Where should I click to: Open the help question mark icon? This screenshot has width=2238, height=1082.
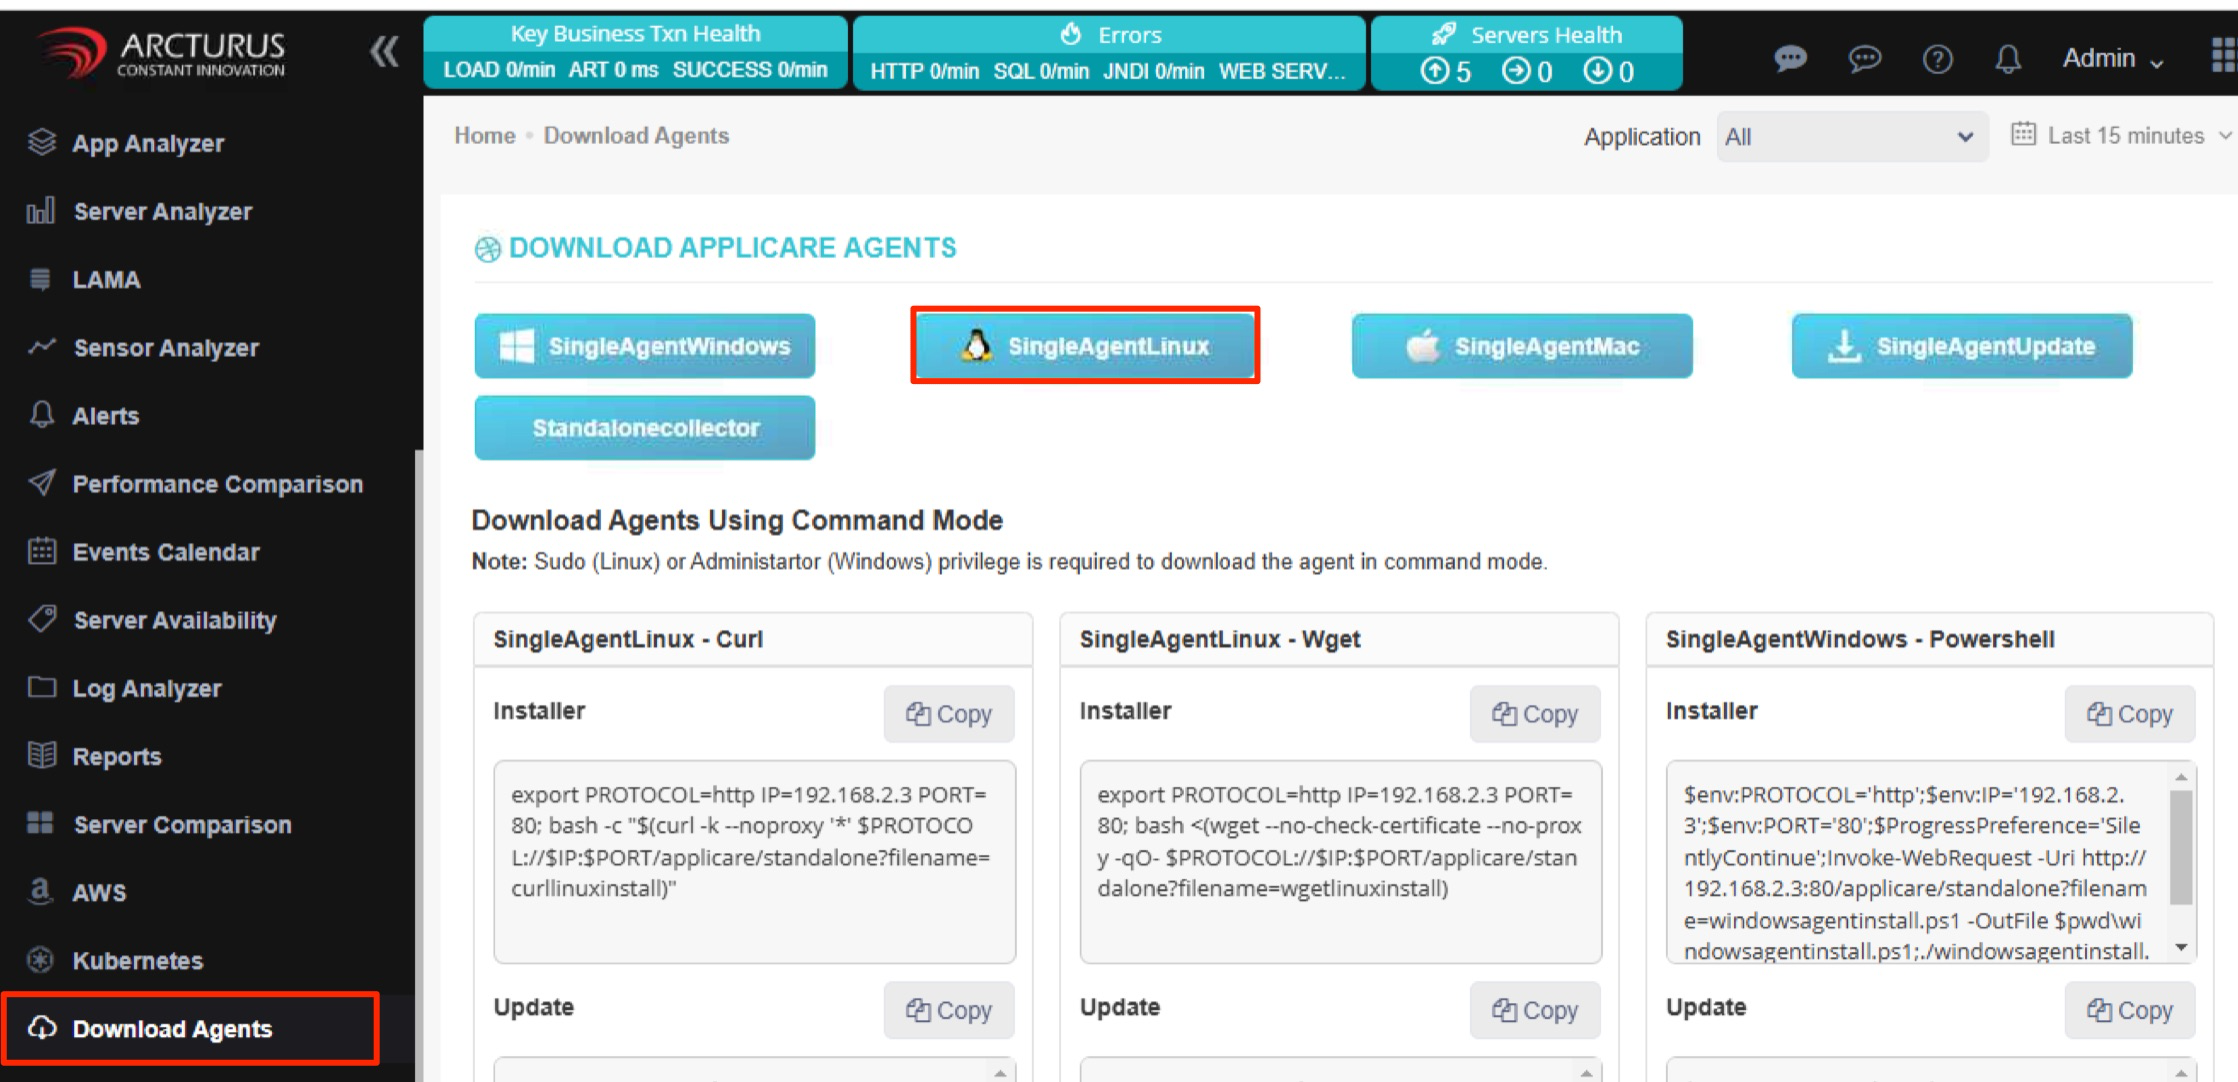1936,60
